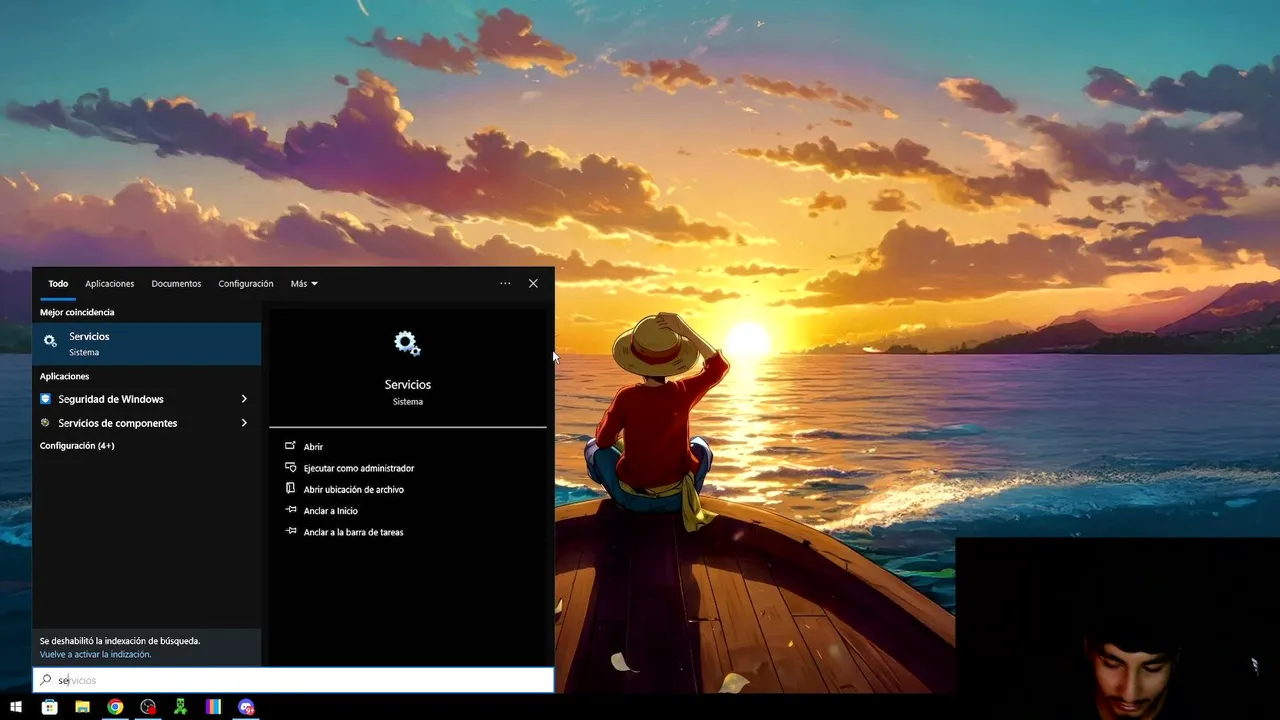
Task: Switch to the Aplicaciones tab
Action: 110,284
